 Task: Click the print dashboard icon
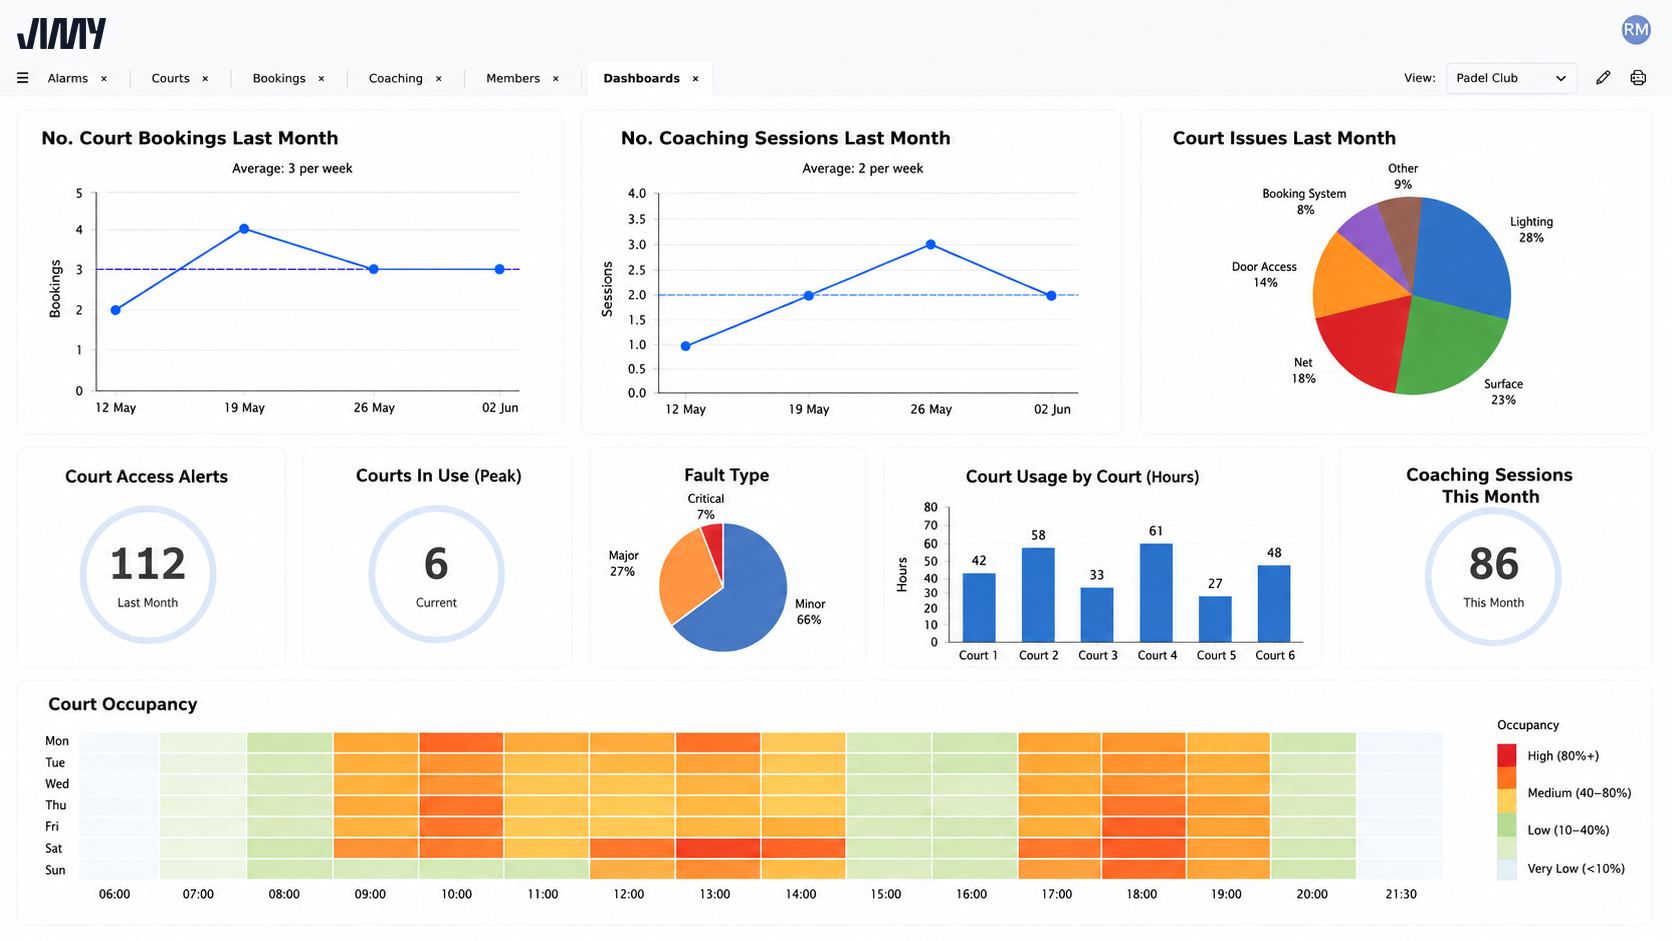pos(1638,78)
